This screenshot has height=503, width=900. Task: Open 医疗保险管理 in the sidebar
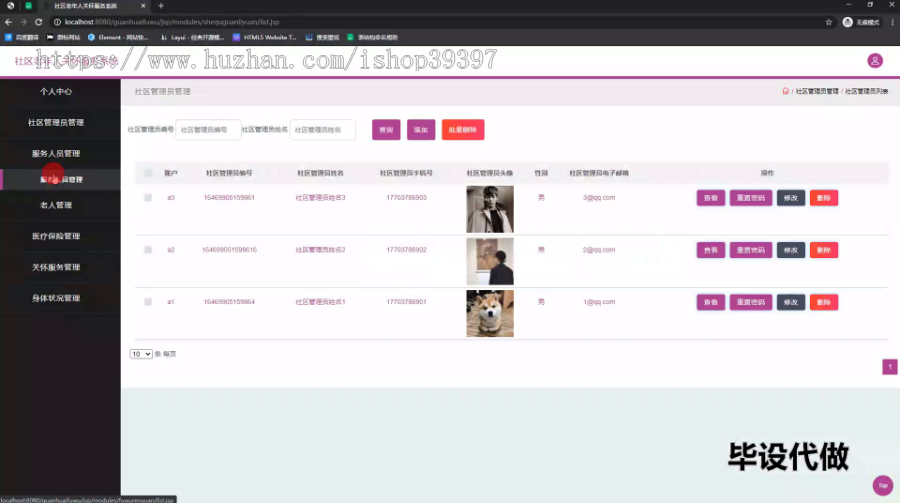point(56,236)
